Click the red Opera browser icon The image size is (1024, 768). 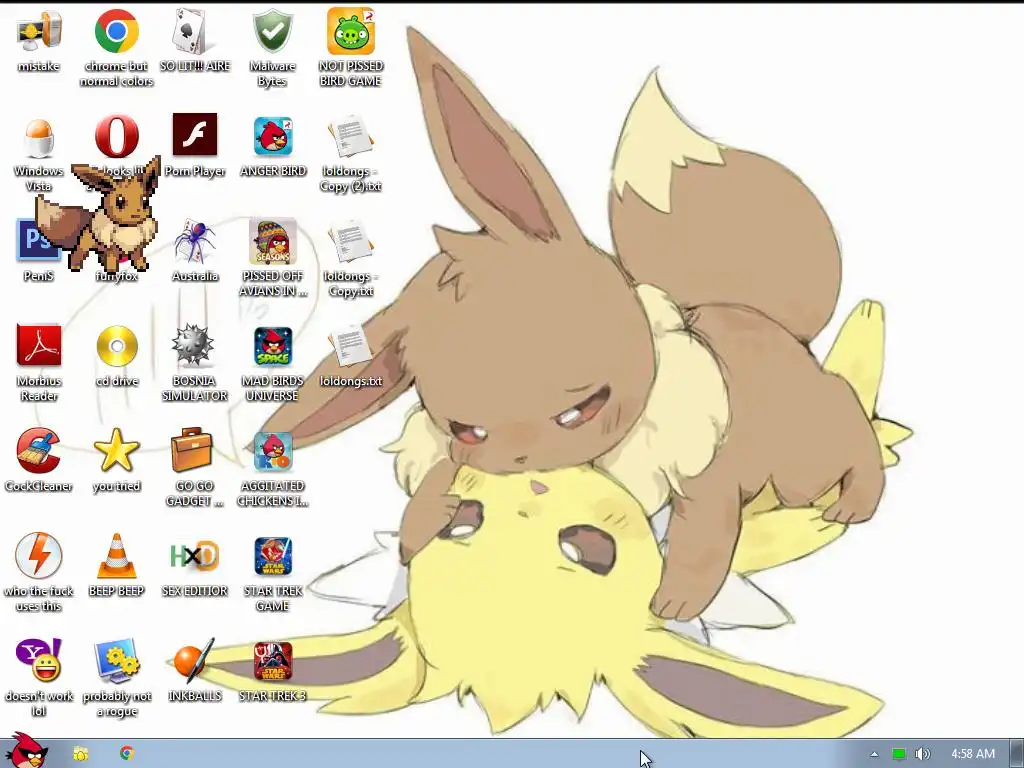[116, 136]
